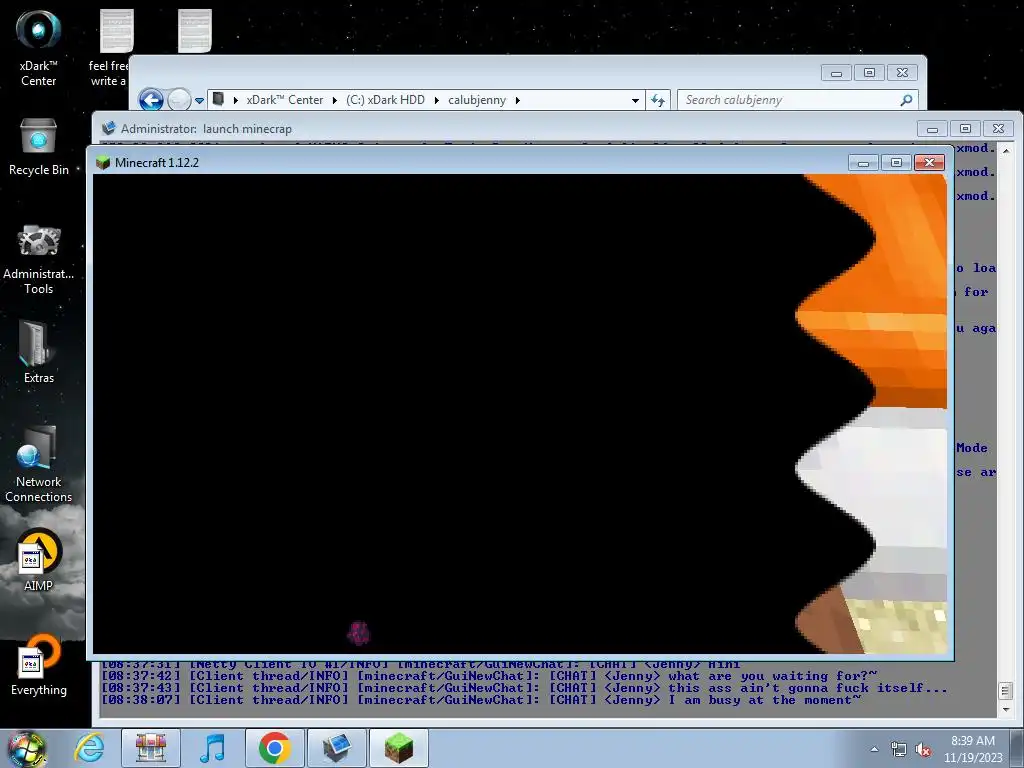Minimize the calubjenny Explorer window
The width and height of the screenshot is (1024, 768).
coord(836,72)
